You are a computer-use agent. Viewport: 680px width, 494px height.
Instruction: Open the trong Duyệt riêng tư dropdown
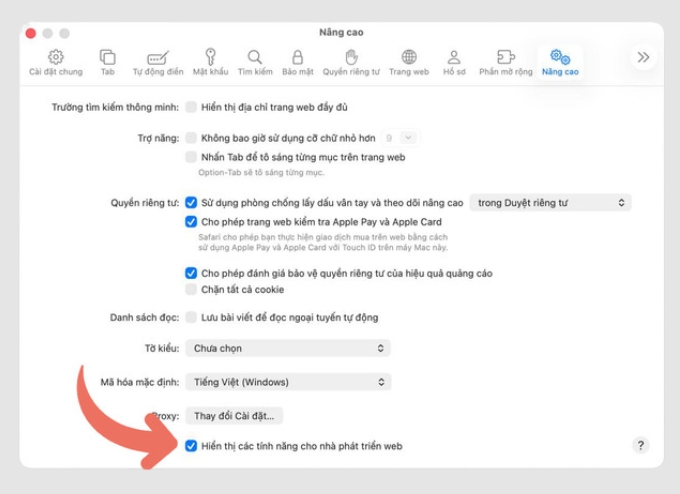(550, 203)
